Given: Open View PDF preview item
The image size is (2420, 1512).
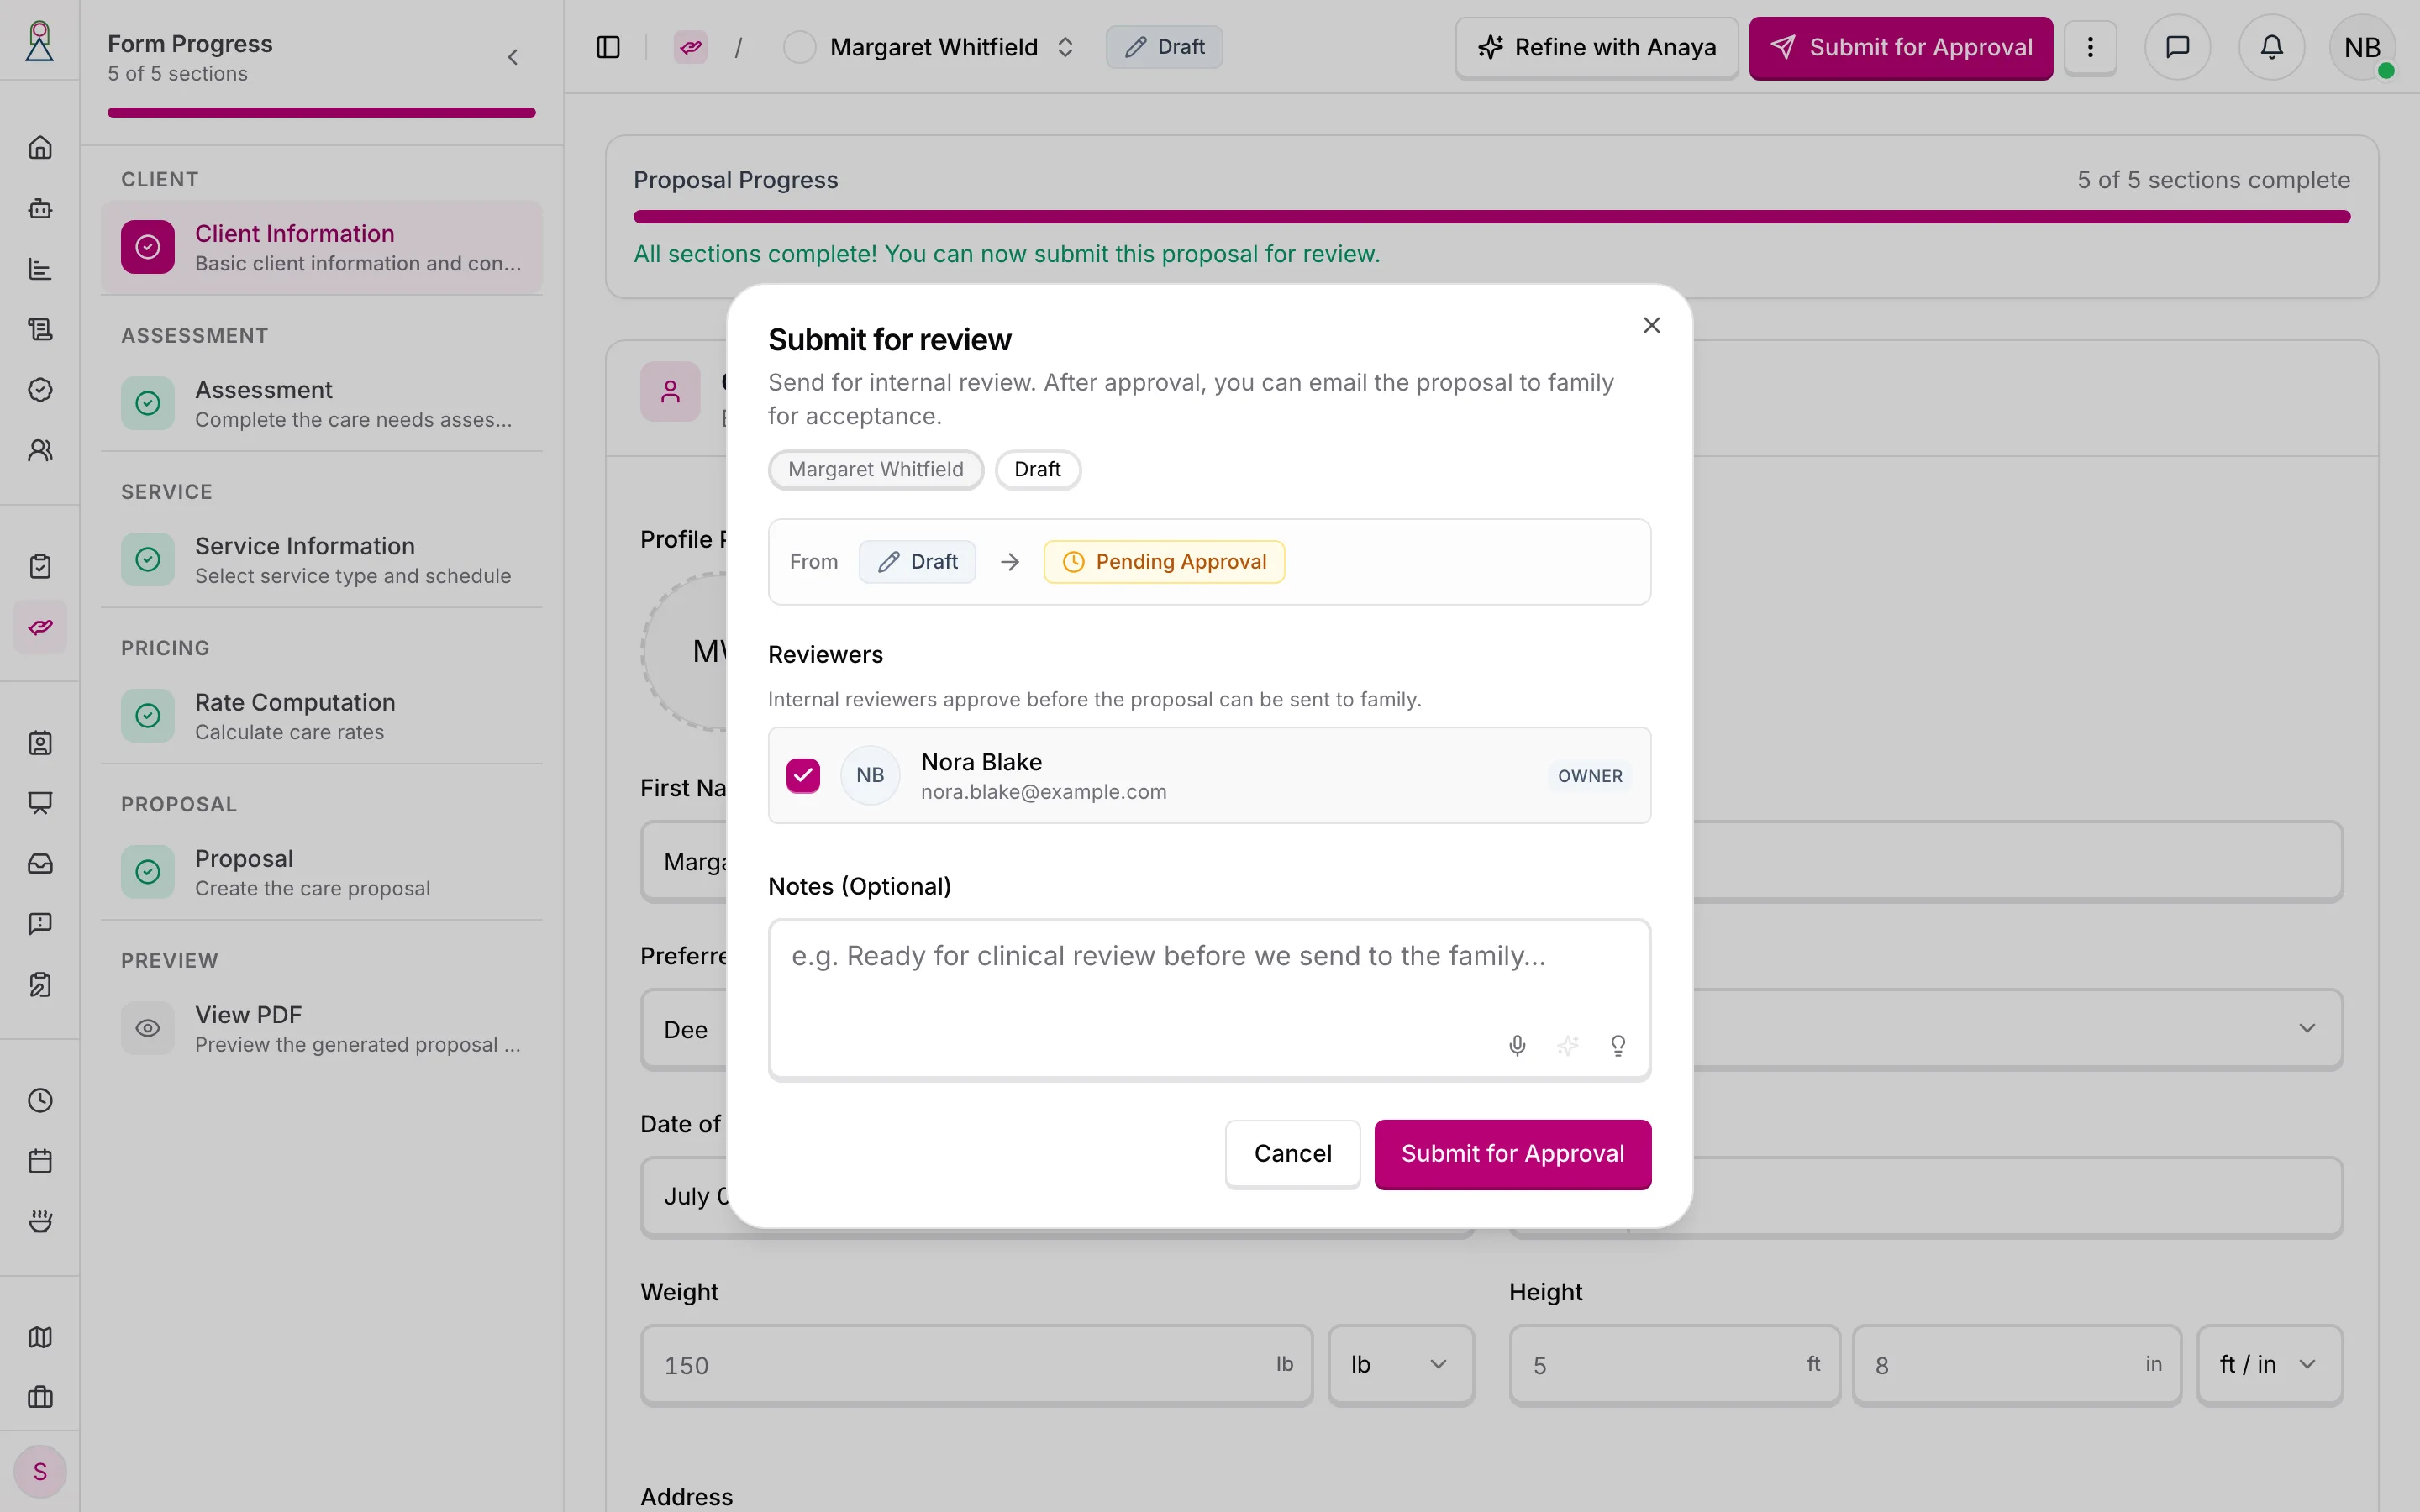Looking at the screenshot, I should 322,1028.
